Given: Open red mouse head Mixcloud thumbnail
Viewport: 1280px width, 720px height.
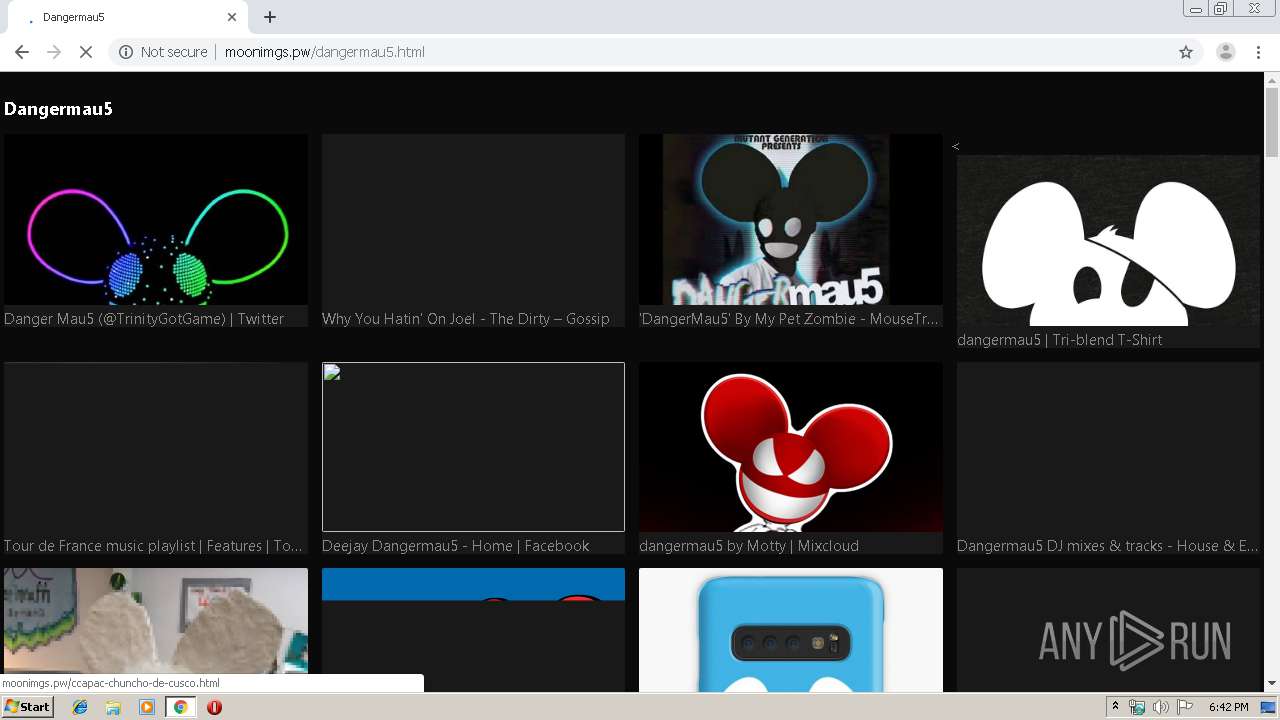Looking at the screenshot, I should [x=790, y=447].
